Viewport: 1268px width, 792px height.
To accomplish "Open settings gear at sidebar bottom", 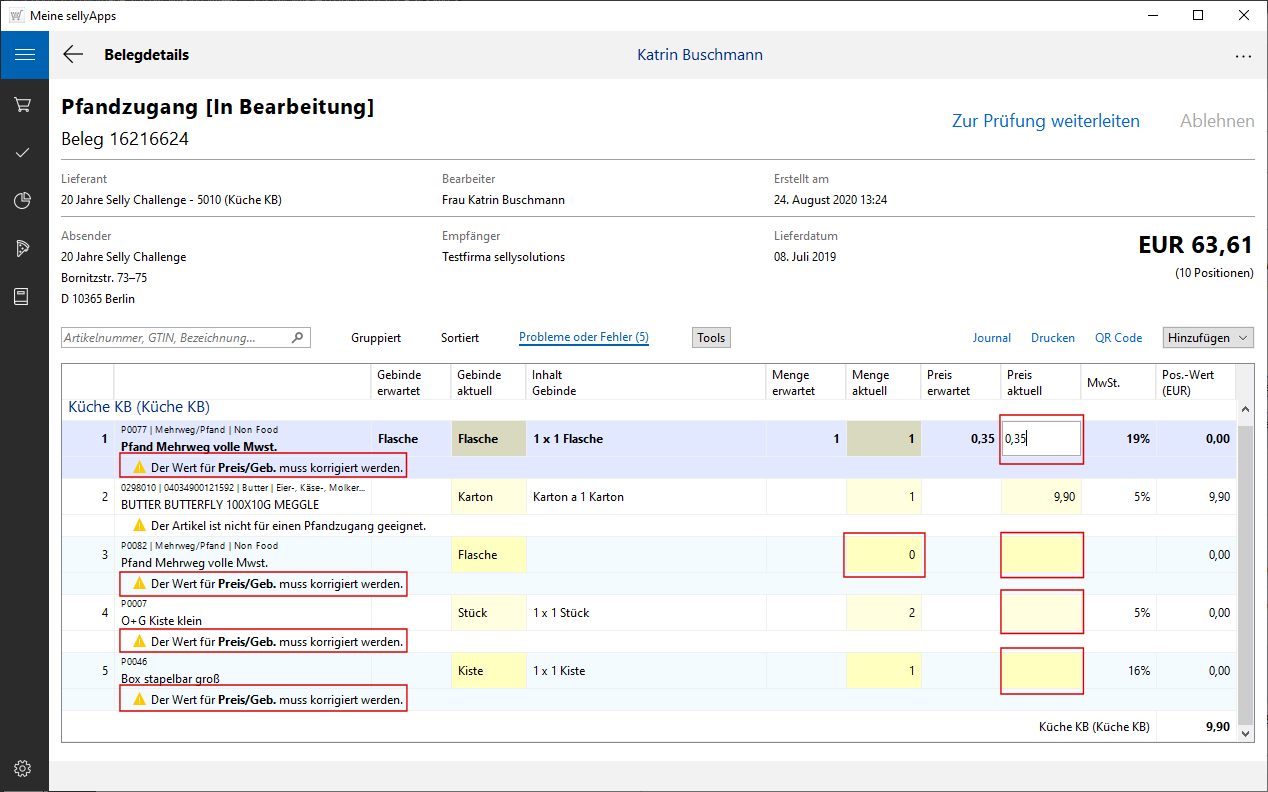I will pyautogui.click(x=24, y=768).
